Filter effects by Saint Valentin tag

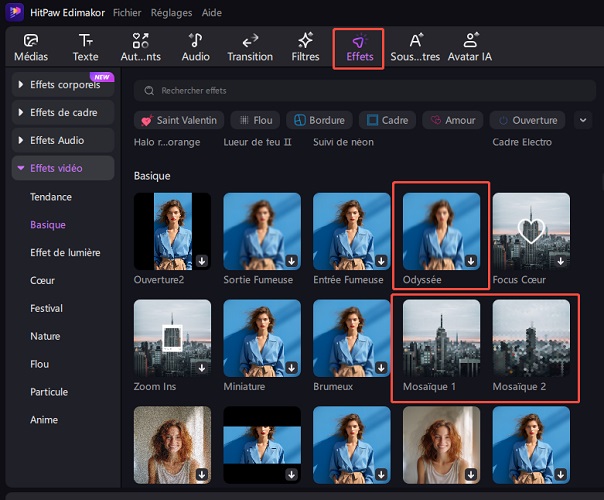179,120
